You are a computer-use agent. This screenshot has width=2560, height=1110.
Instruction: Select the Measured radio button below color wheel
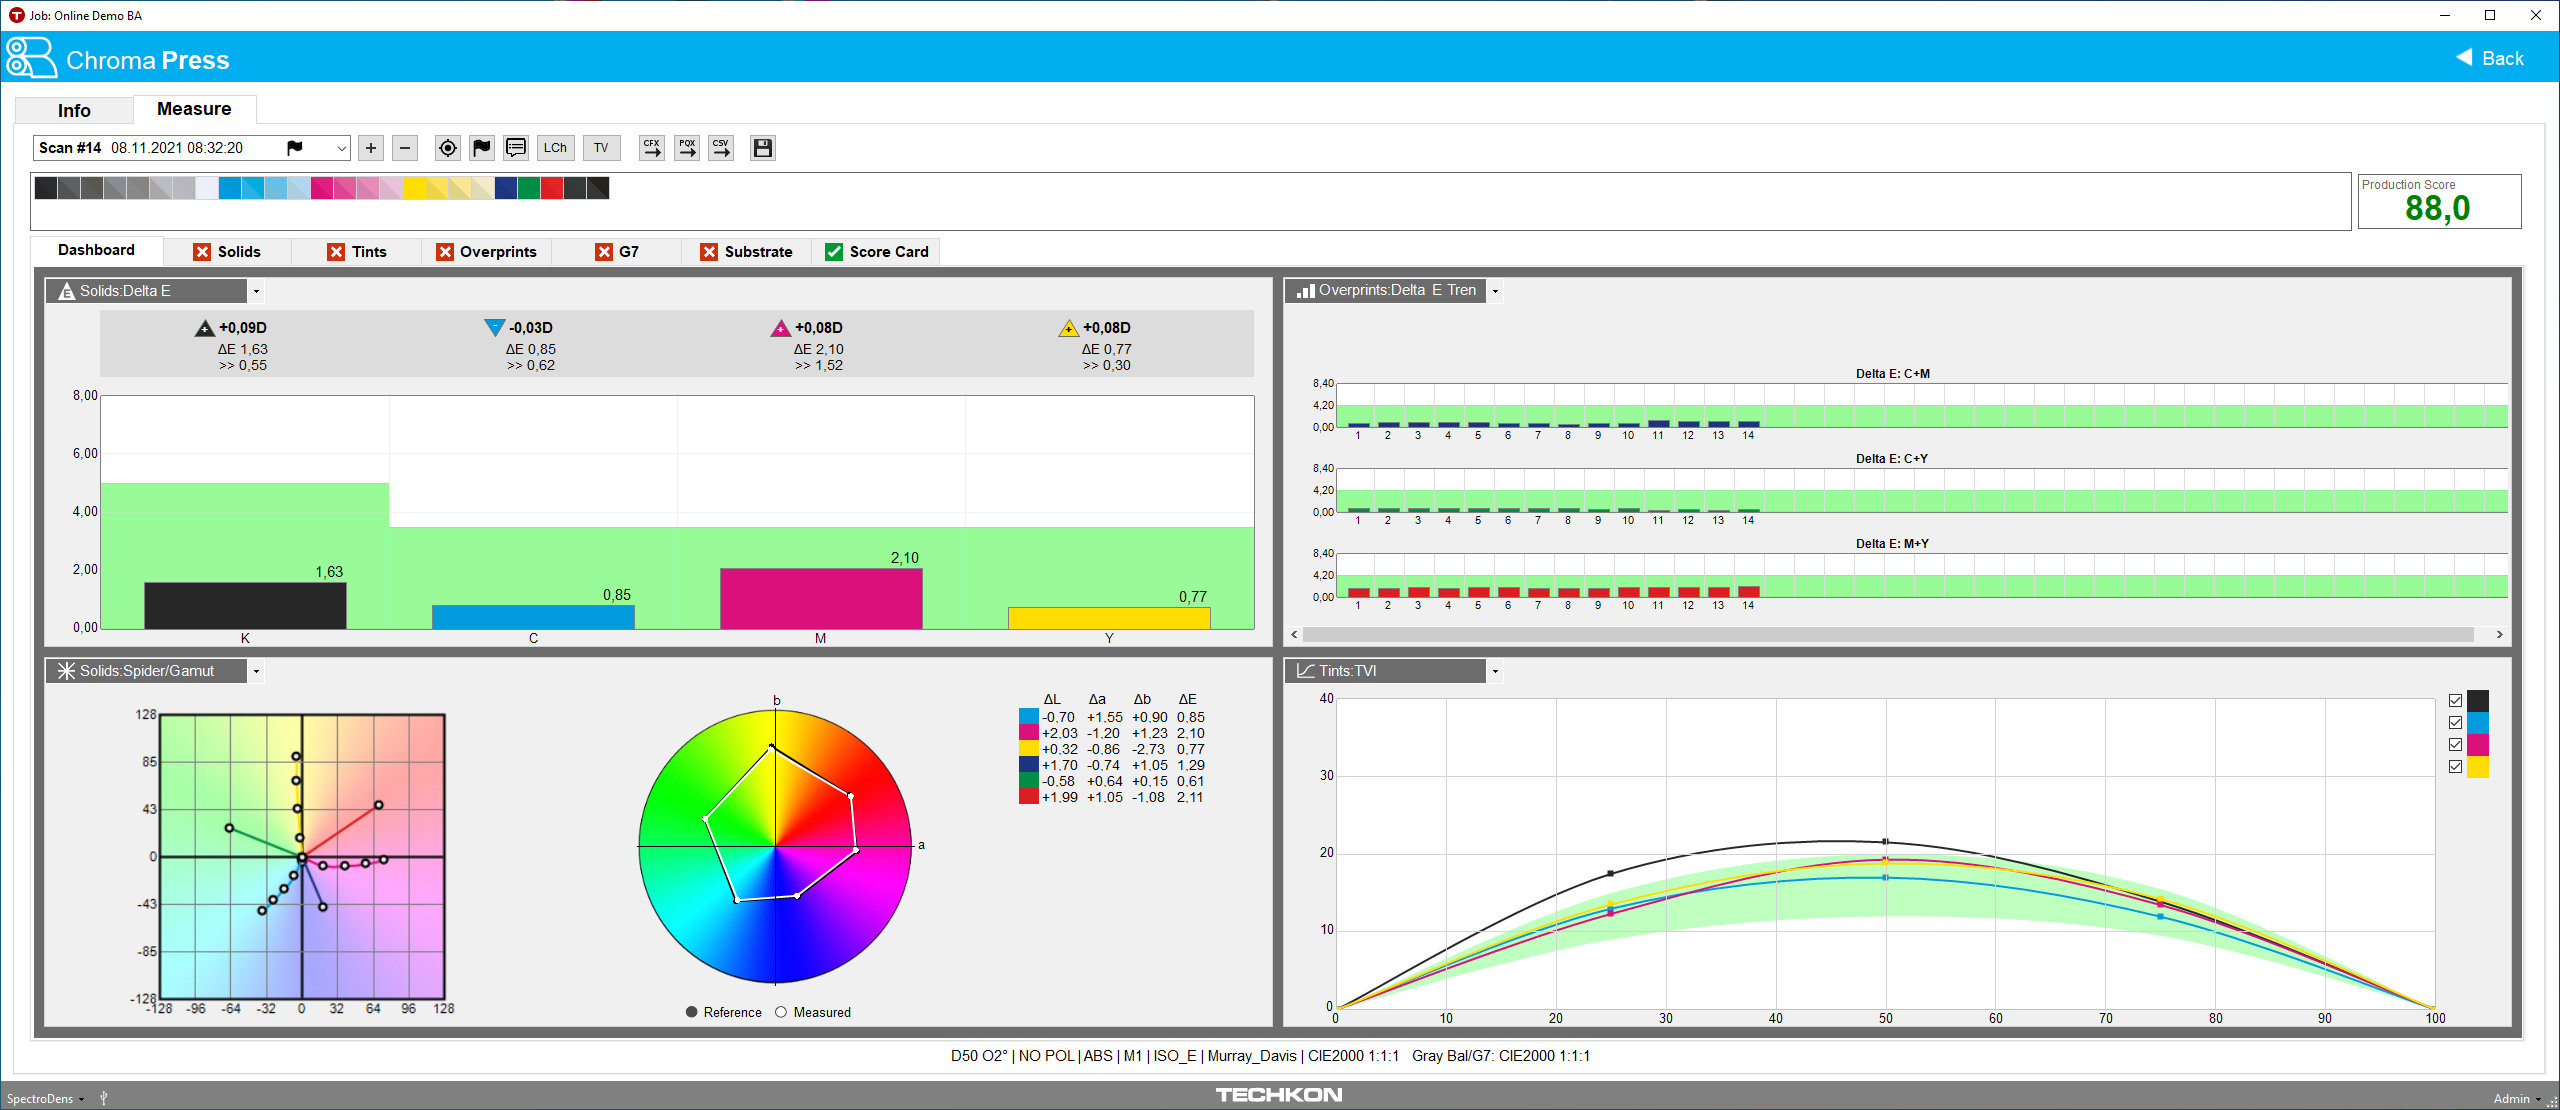point(781,1012)
